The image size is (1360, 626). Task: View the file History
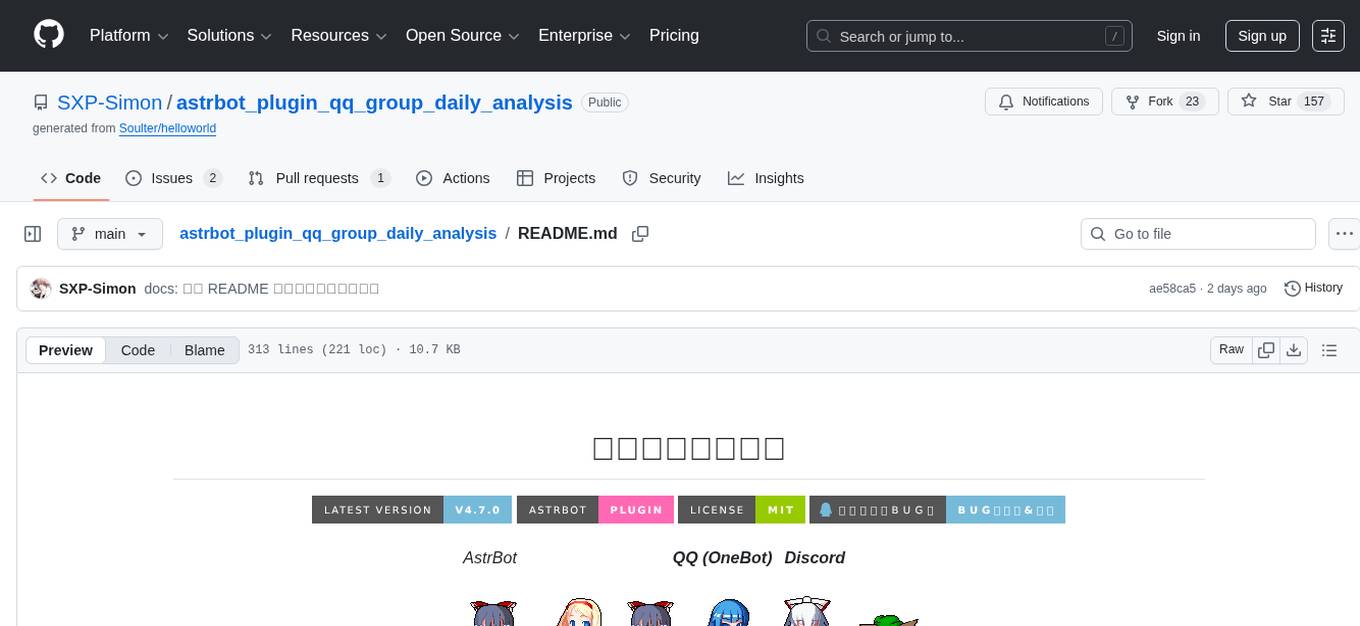(x=1313, y=288)
